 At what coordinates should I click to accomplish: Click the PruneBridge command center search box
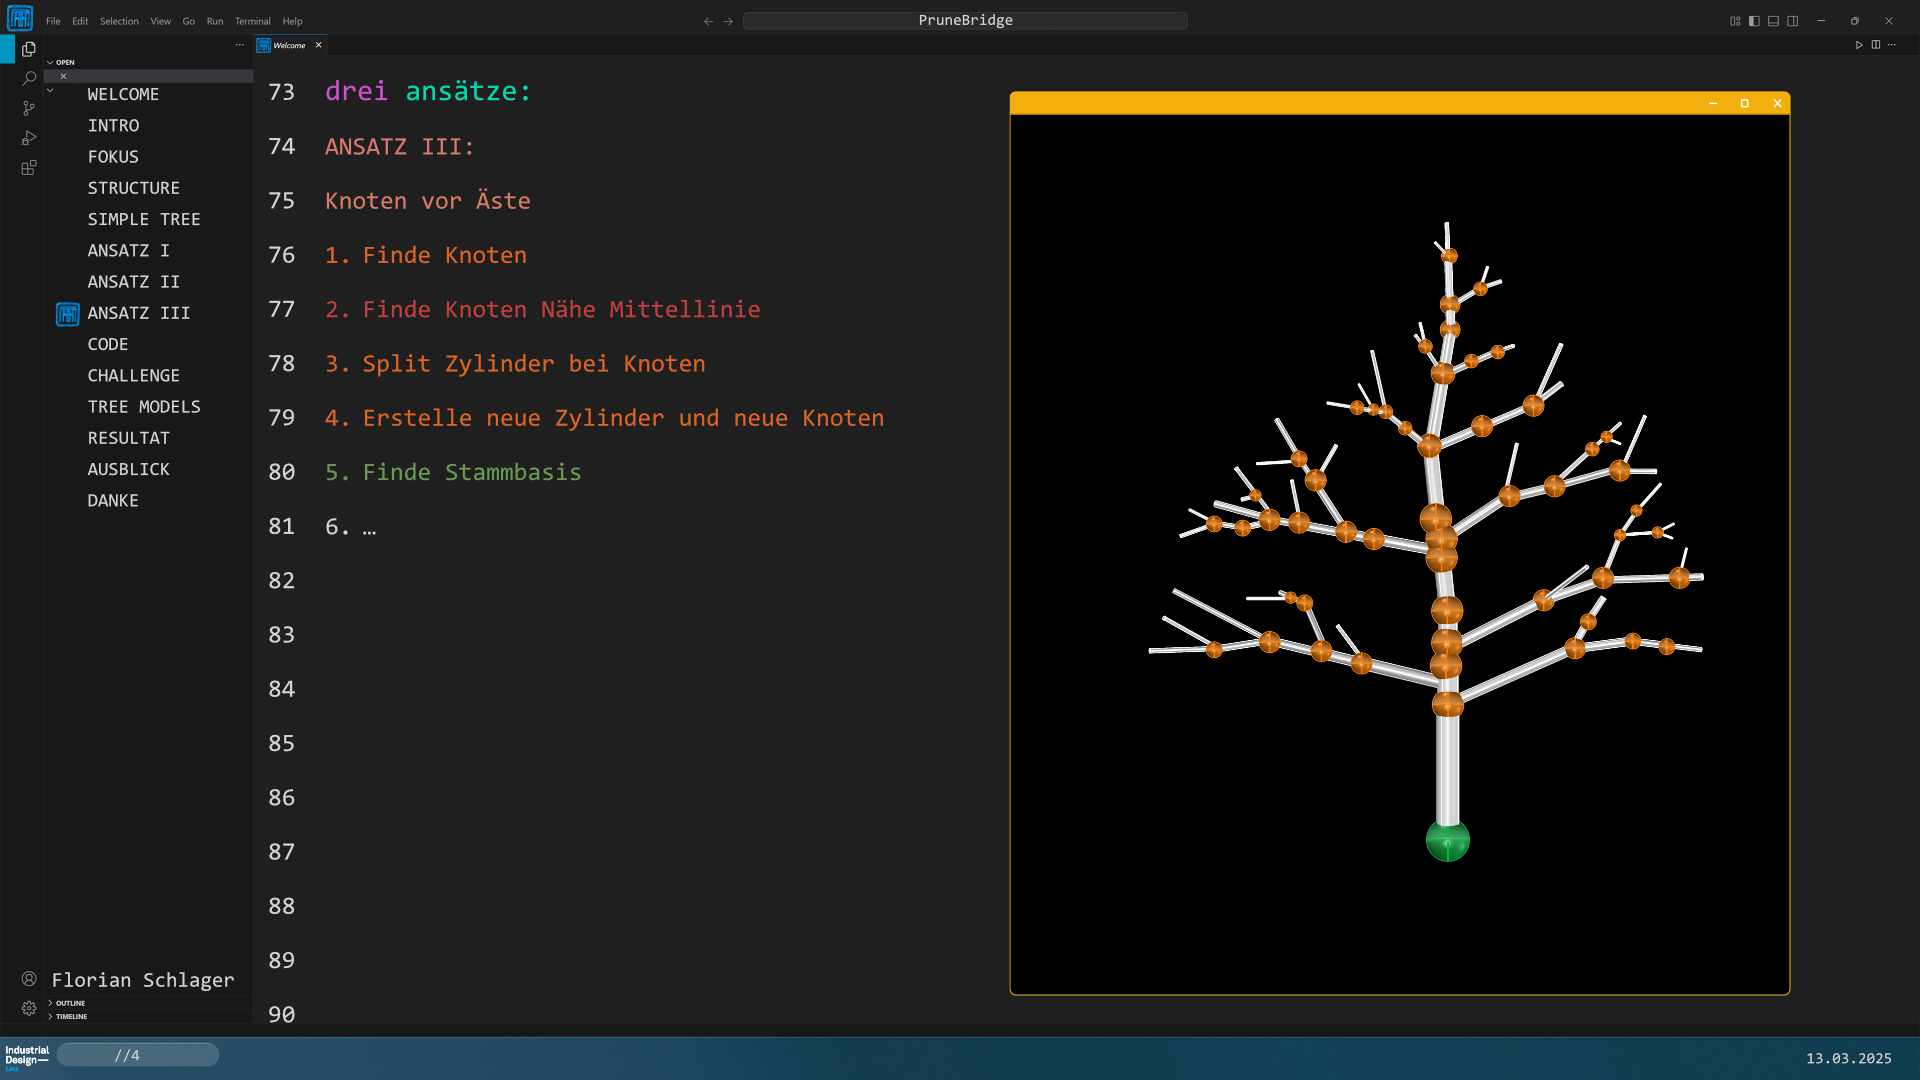click(965, 20)
